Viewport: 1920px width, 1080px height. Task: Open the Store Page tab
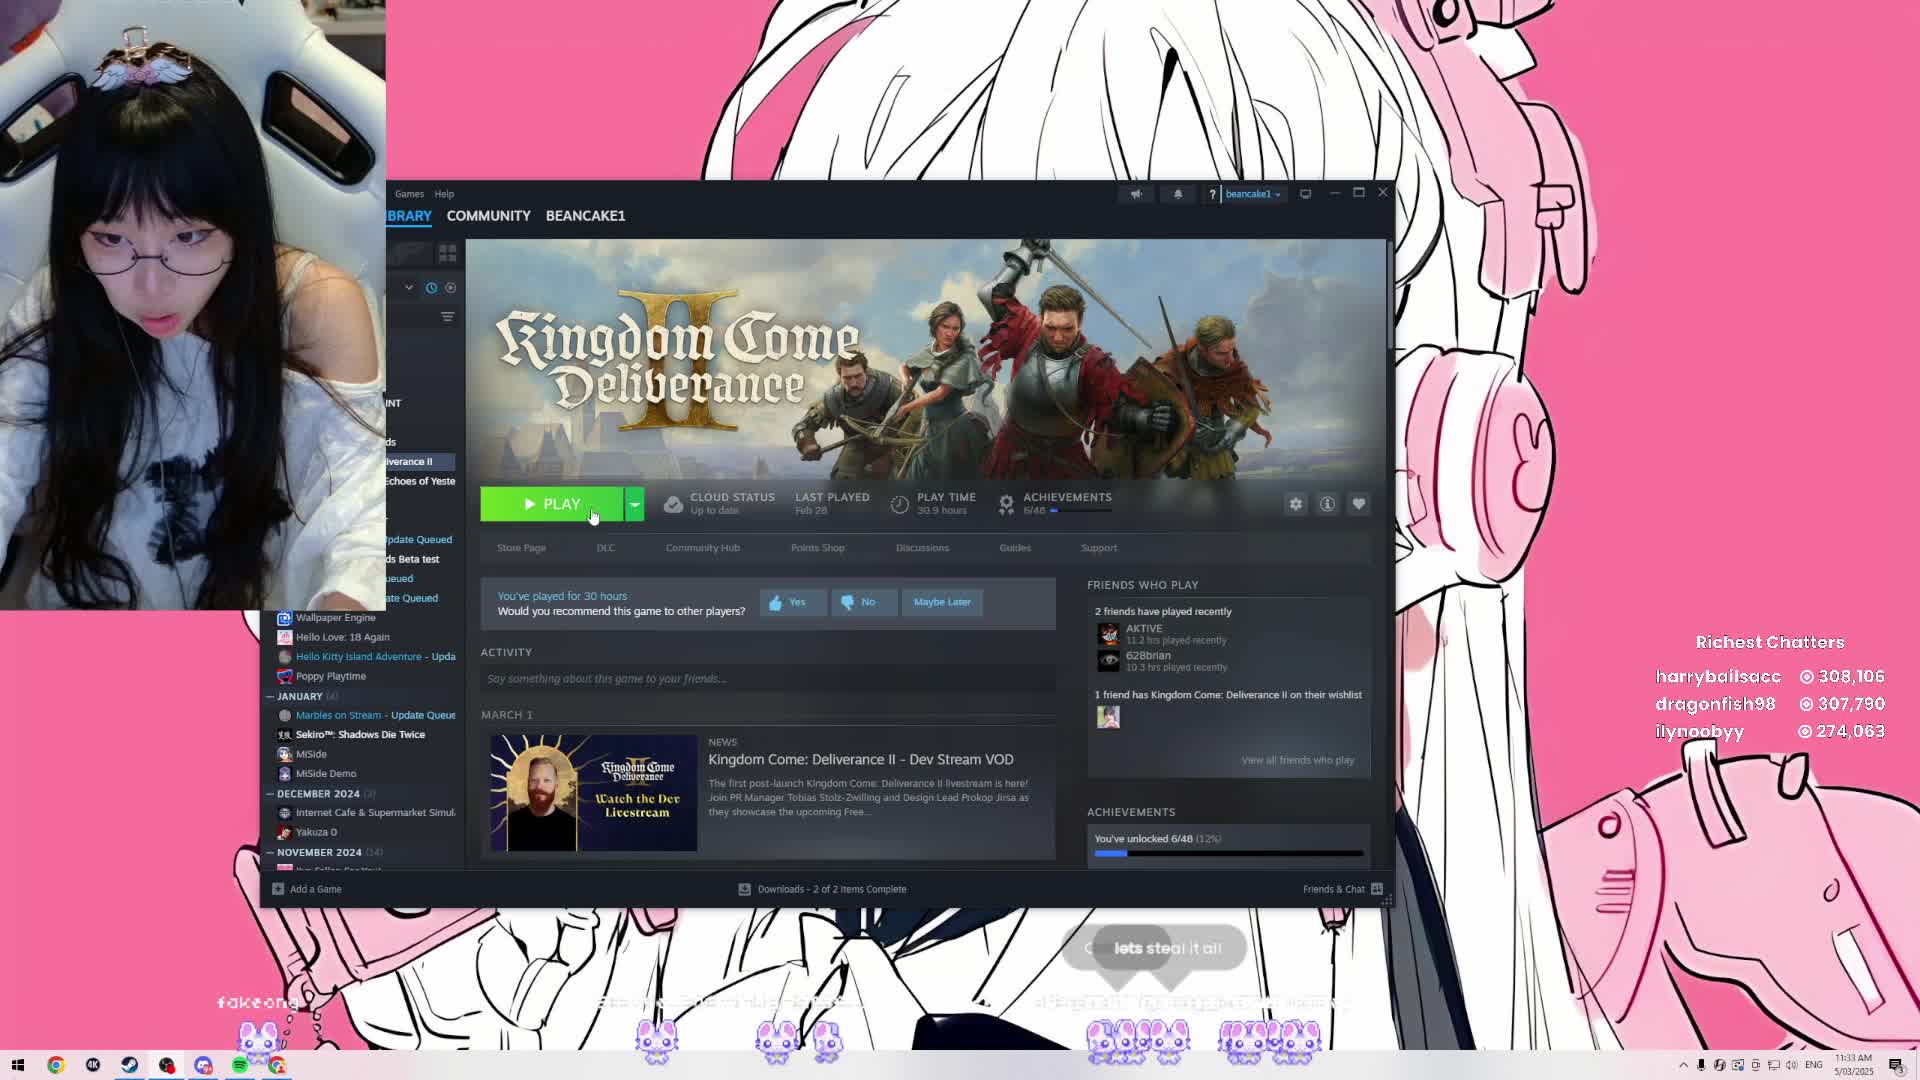click(x=521, y=548)
